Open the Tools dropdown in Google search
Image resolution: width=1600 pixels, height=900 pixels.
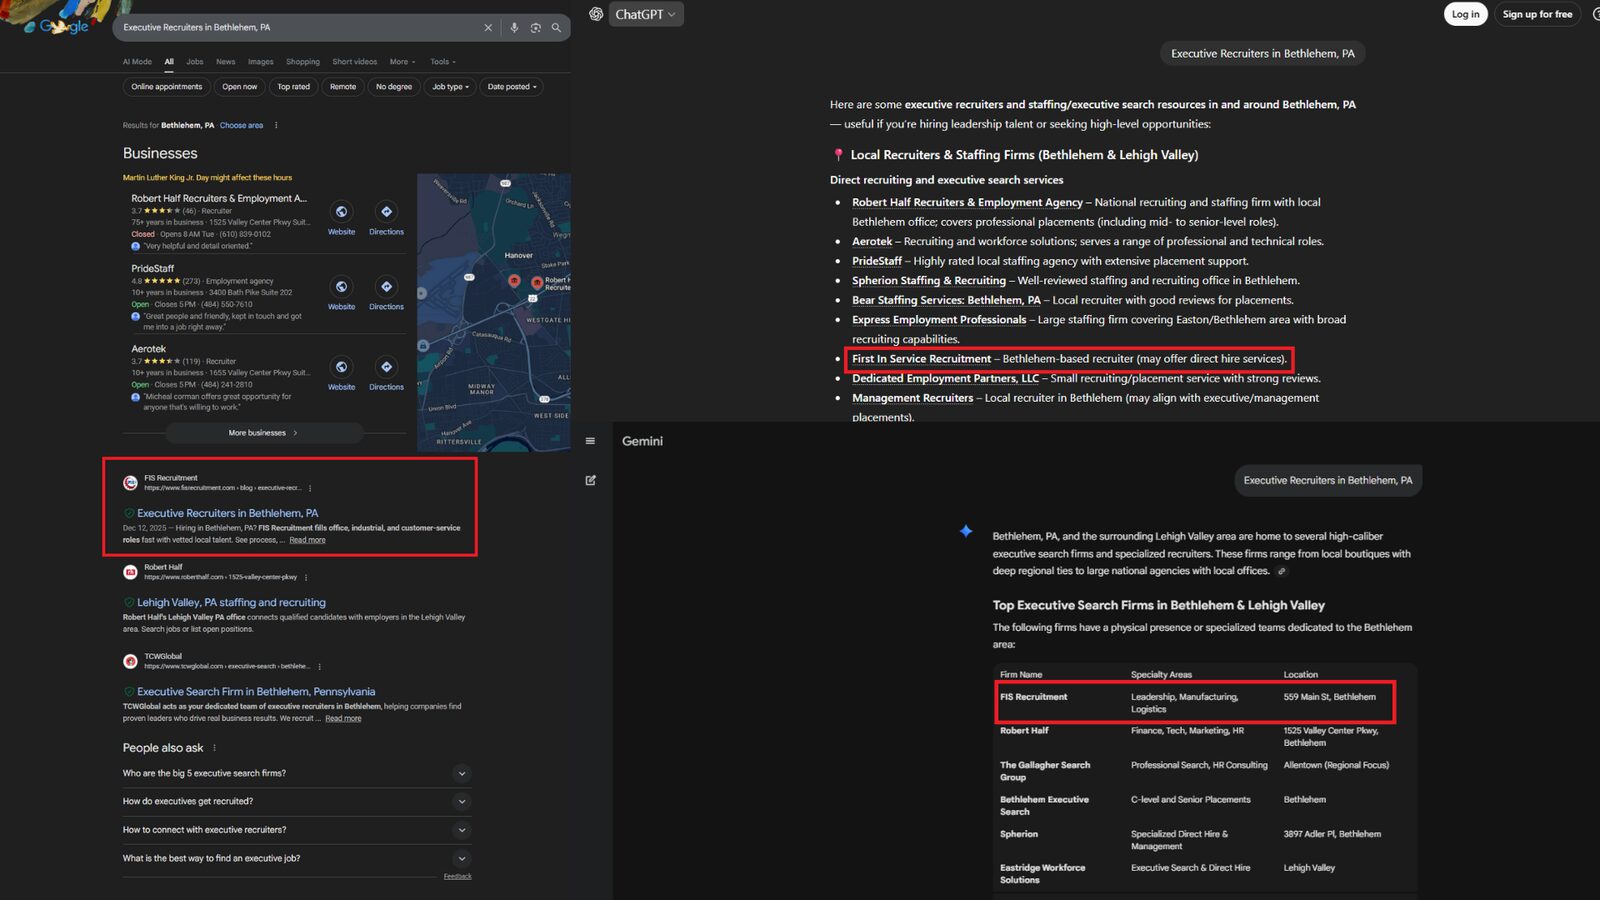point(443,62)
